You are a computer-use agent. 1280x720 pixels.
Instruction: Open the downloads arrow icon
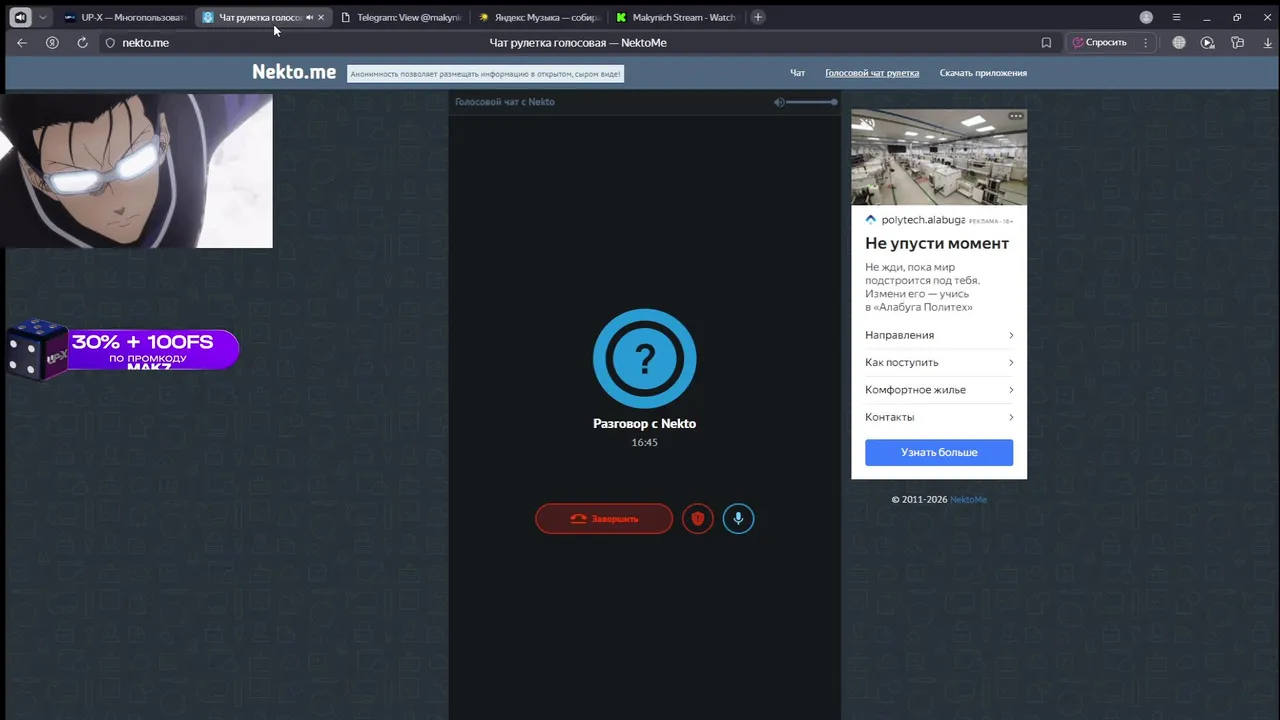coord(1267,43)
